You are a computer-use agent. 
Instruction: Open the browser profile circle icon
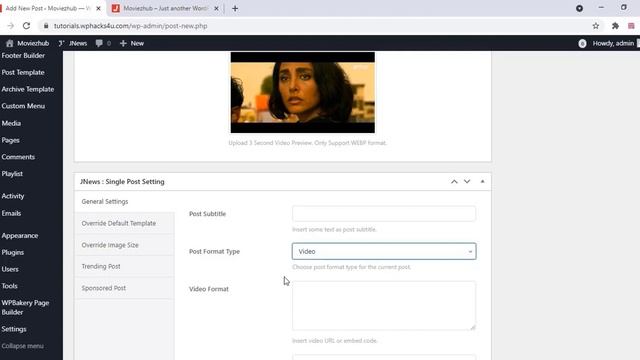[580, 8]
